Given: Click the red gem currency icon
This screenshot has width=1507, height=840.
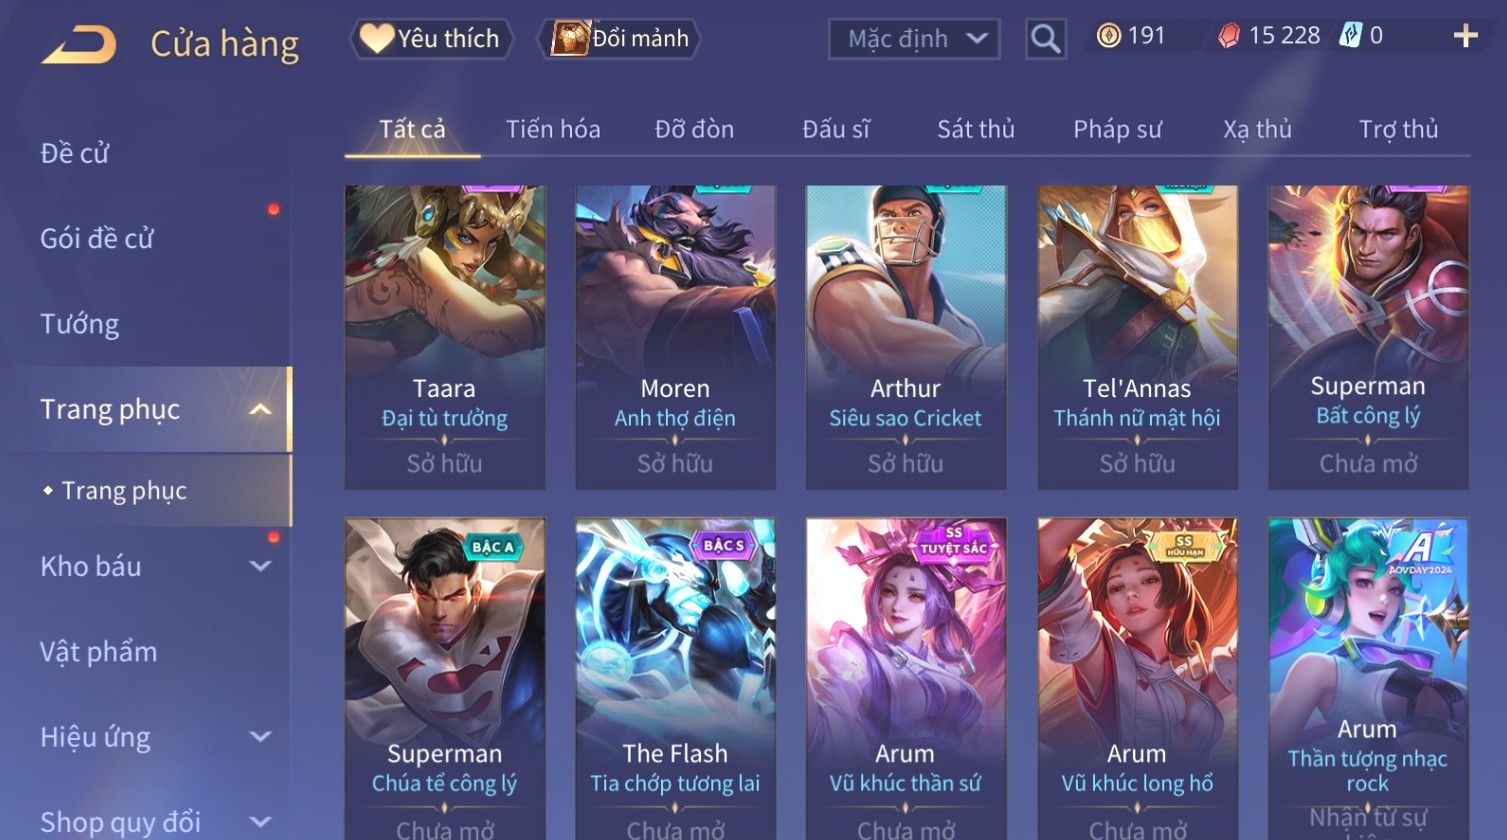Looking at the screenshot, I should coord(1228,36).
